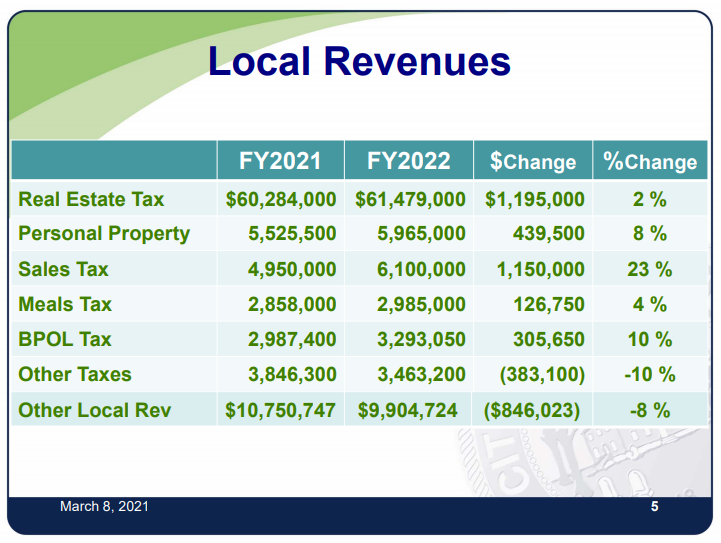Click the March 8, 2021 footer date

click(x=104, y=507)
